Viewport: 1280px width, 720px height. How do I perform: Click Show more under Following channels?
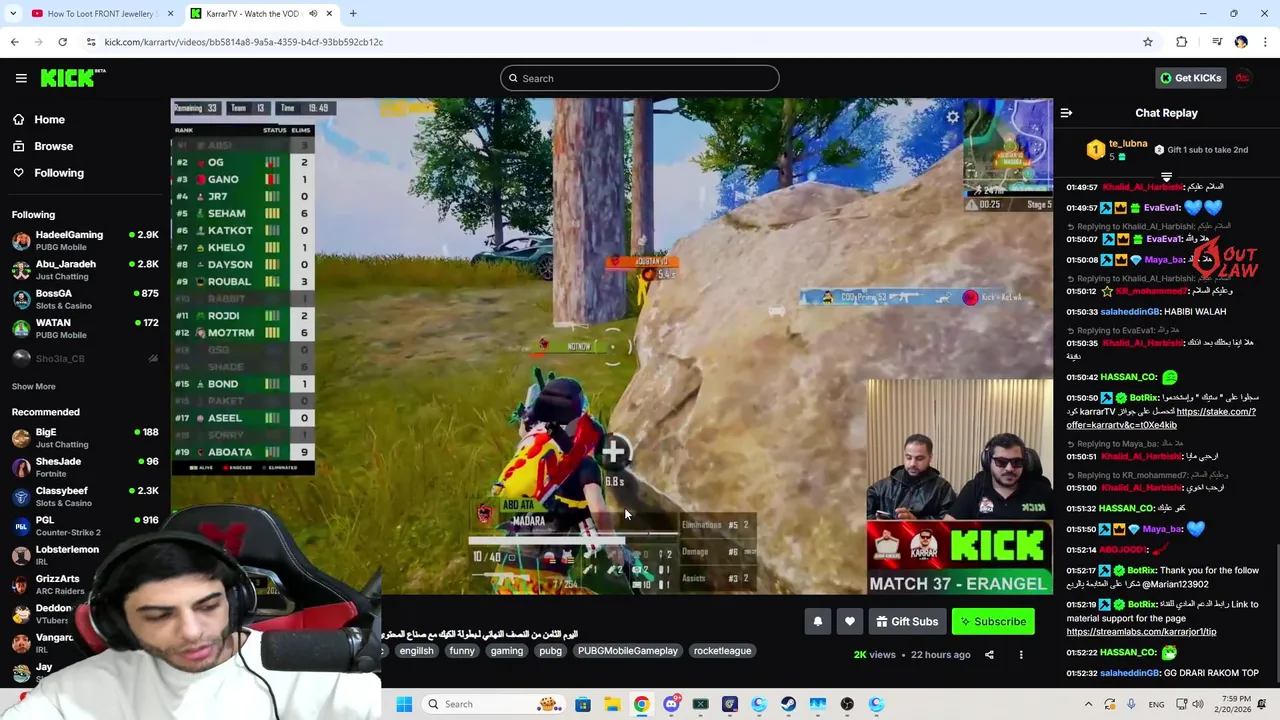click(x=33, y=386)
